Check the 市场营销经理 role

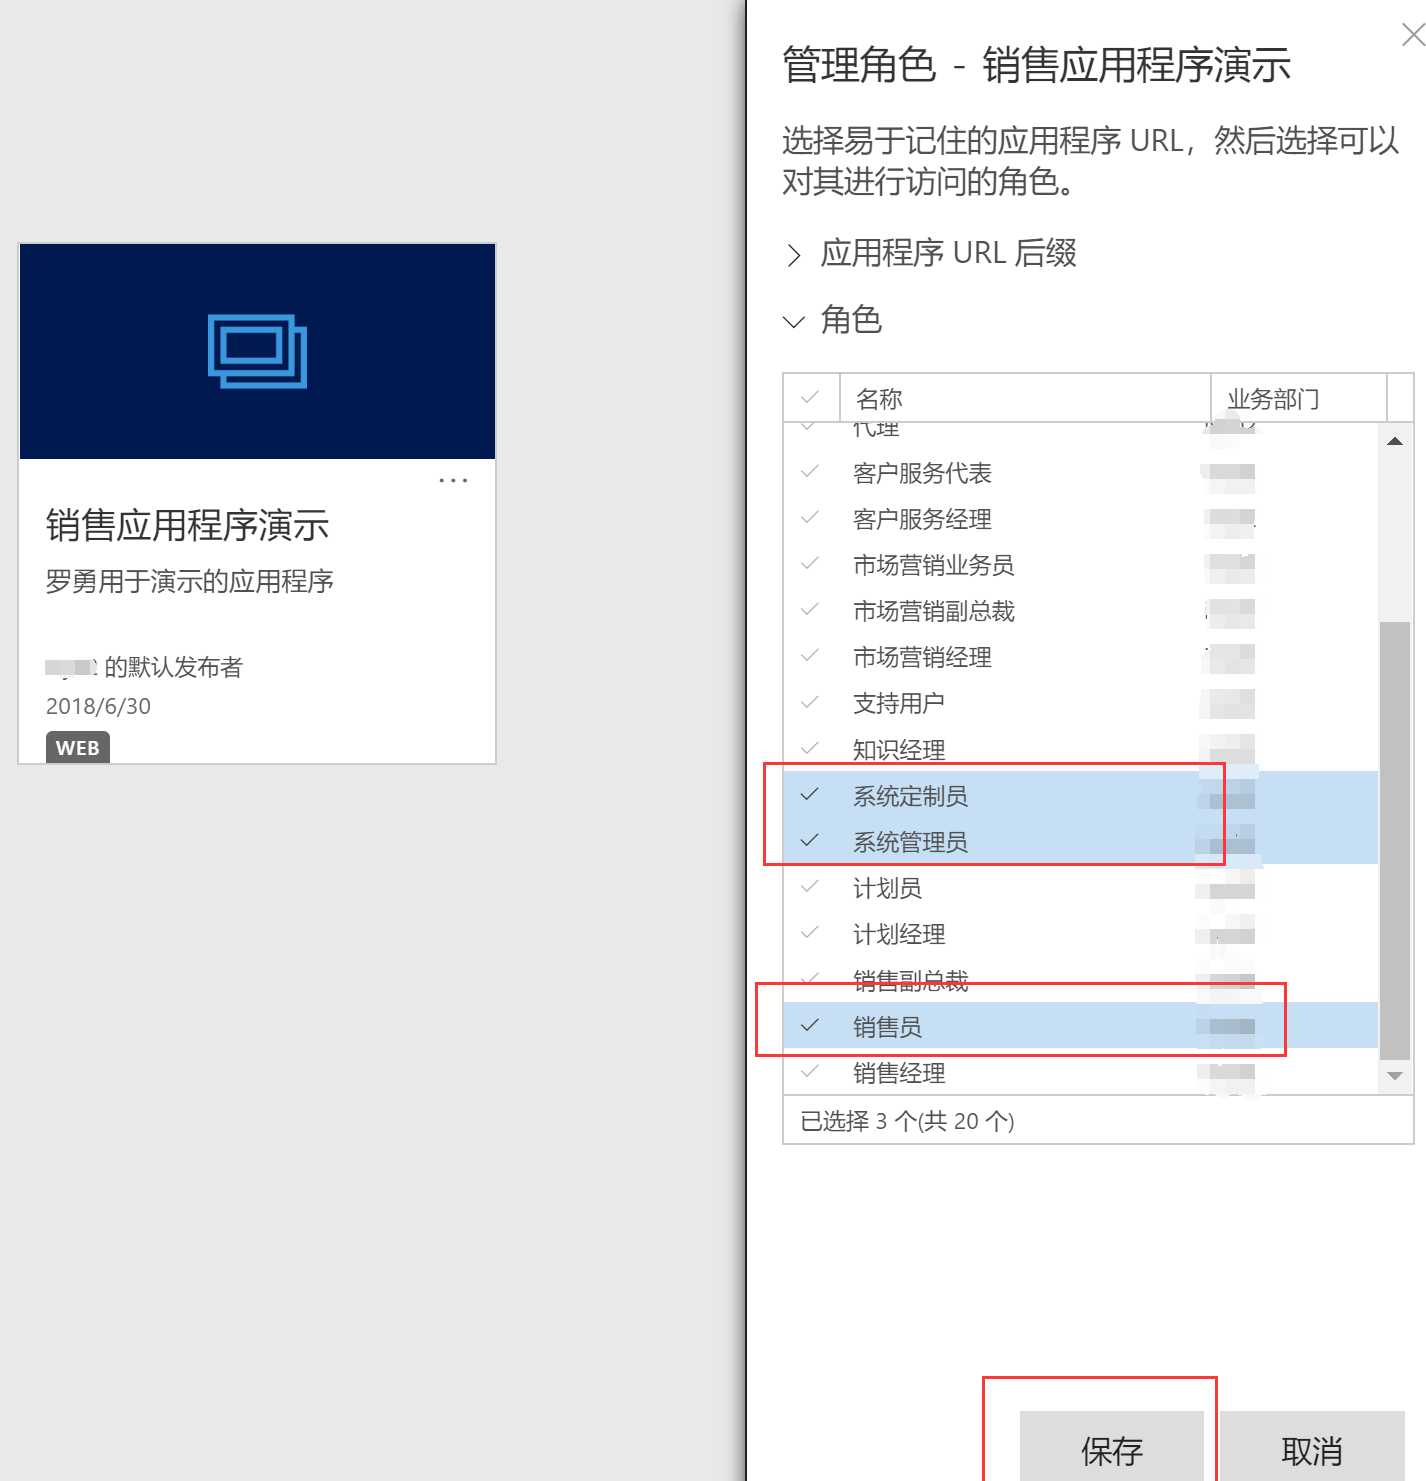[810, 656]
